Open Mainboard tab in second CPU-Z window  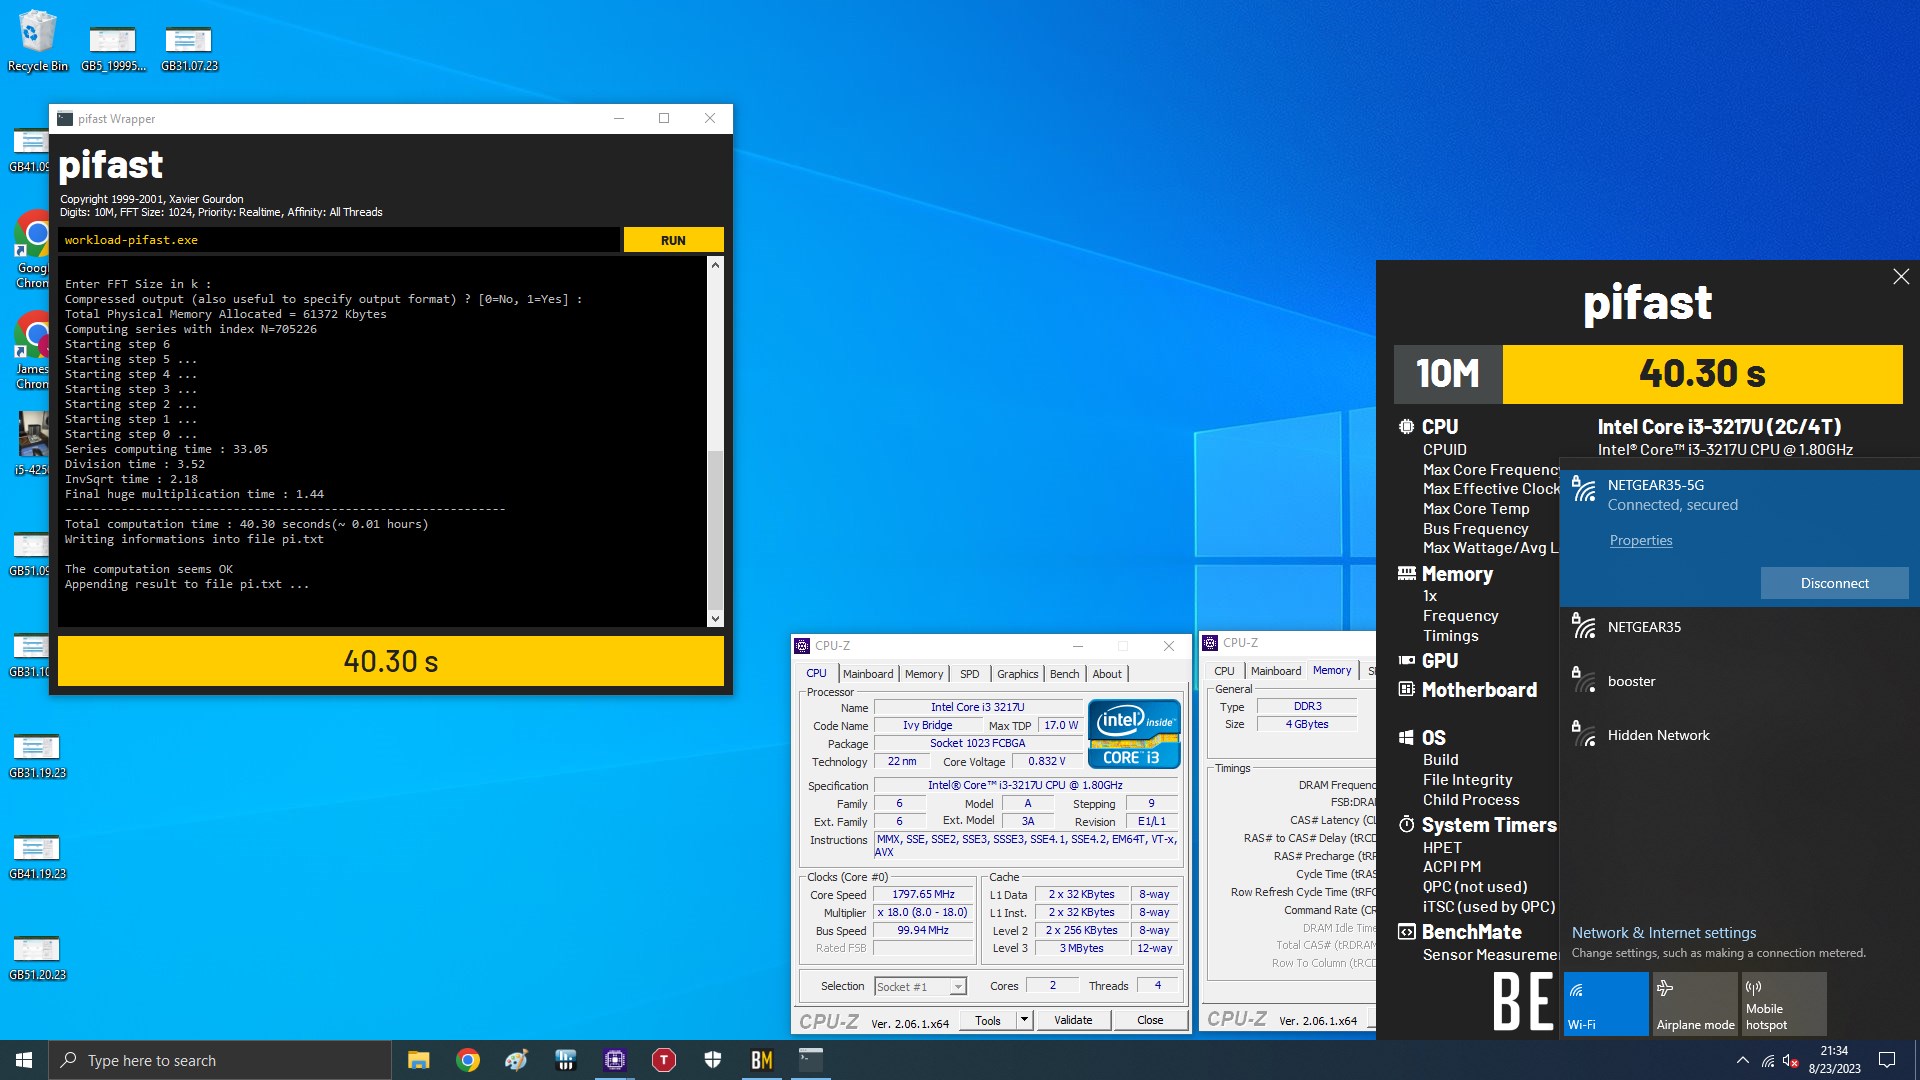coord(1276,671)
